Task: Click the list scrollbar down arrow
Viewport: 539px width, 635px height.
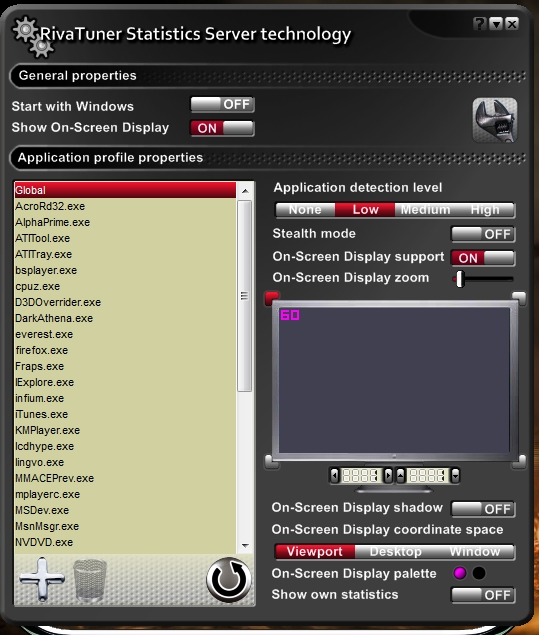Action: 245,546
